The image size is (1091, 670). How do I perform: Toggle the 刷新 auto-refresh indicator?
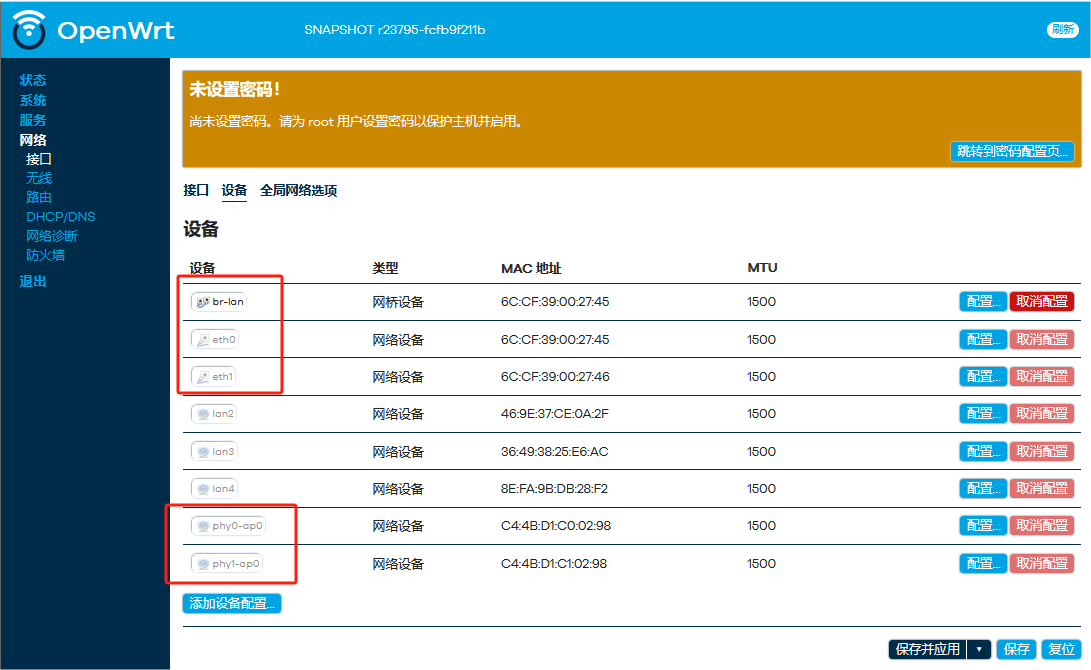pyautogui.click(x=1062, y=30)
